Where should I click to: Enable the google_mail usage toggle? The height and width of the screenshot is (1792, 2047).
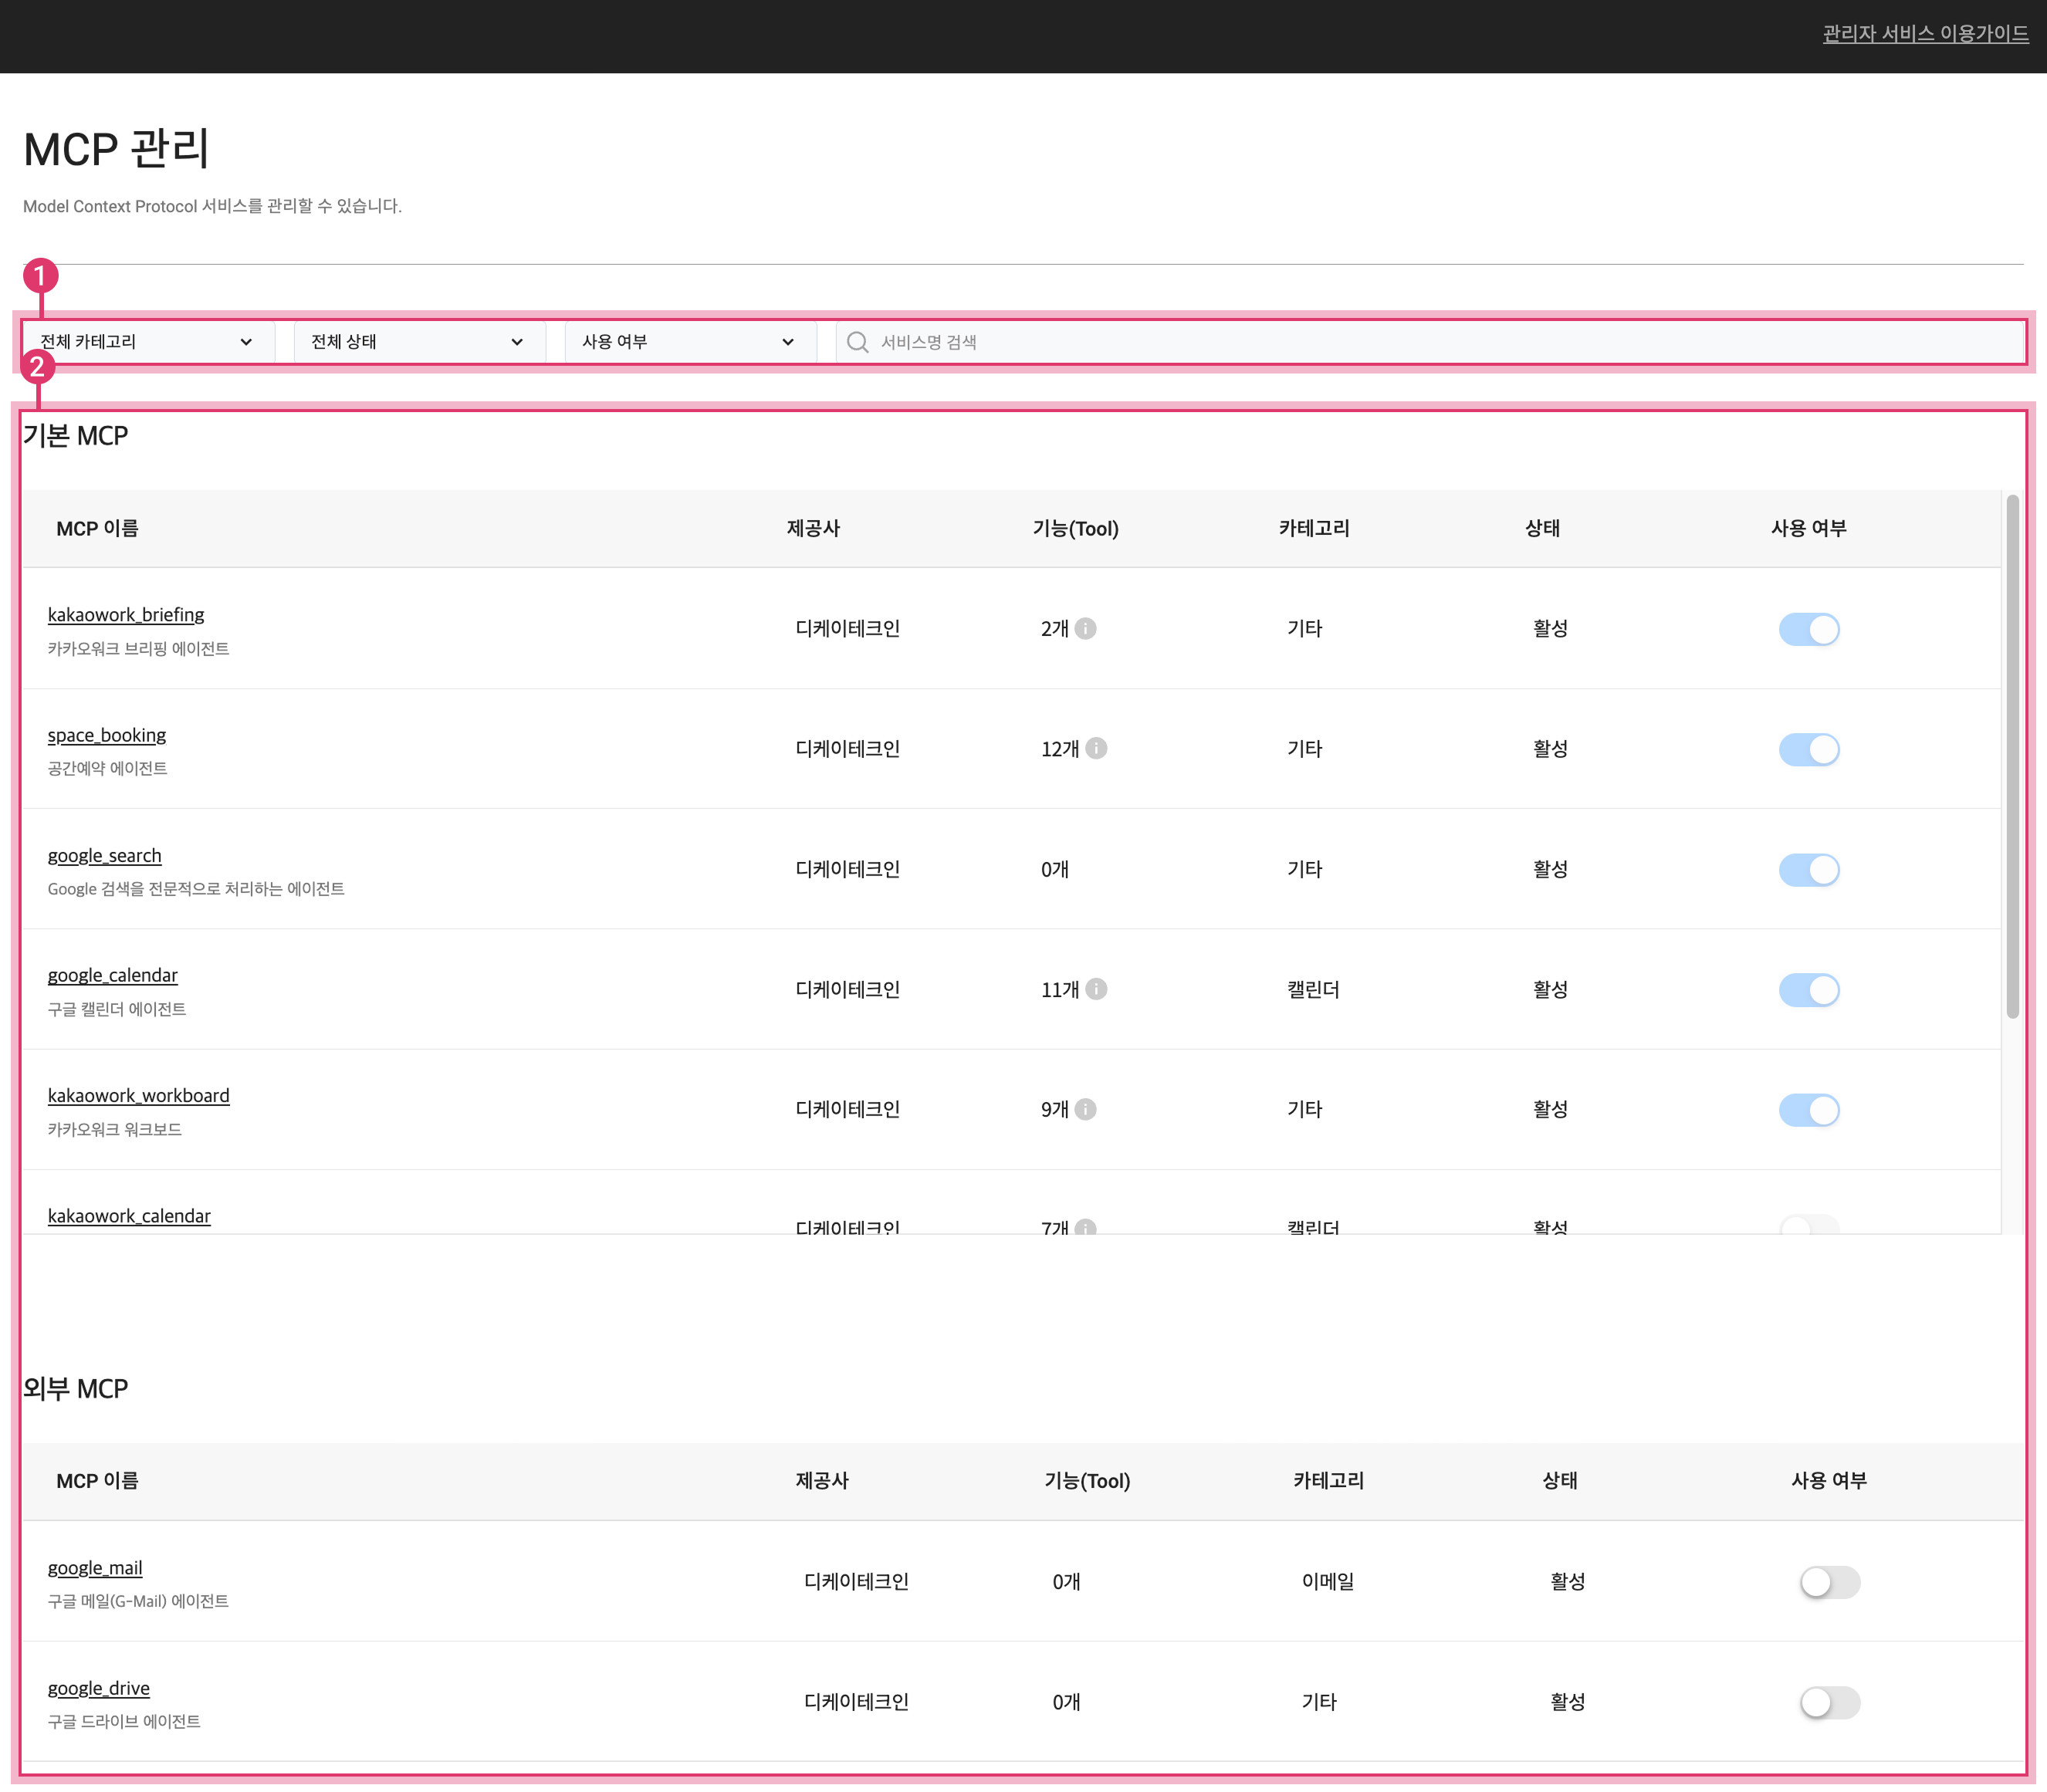[1829, 1582]
